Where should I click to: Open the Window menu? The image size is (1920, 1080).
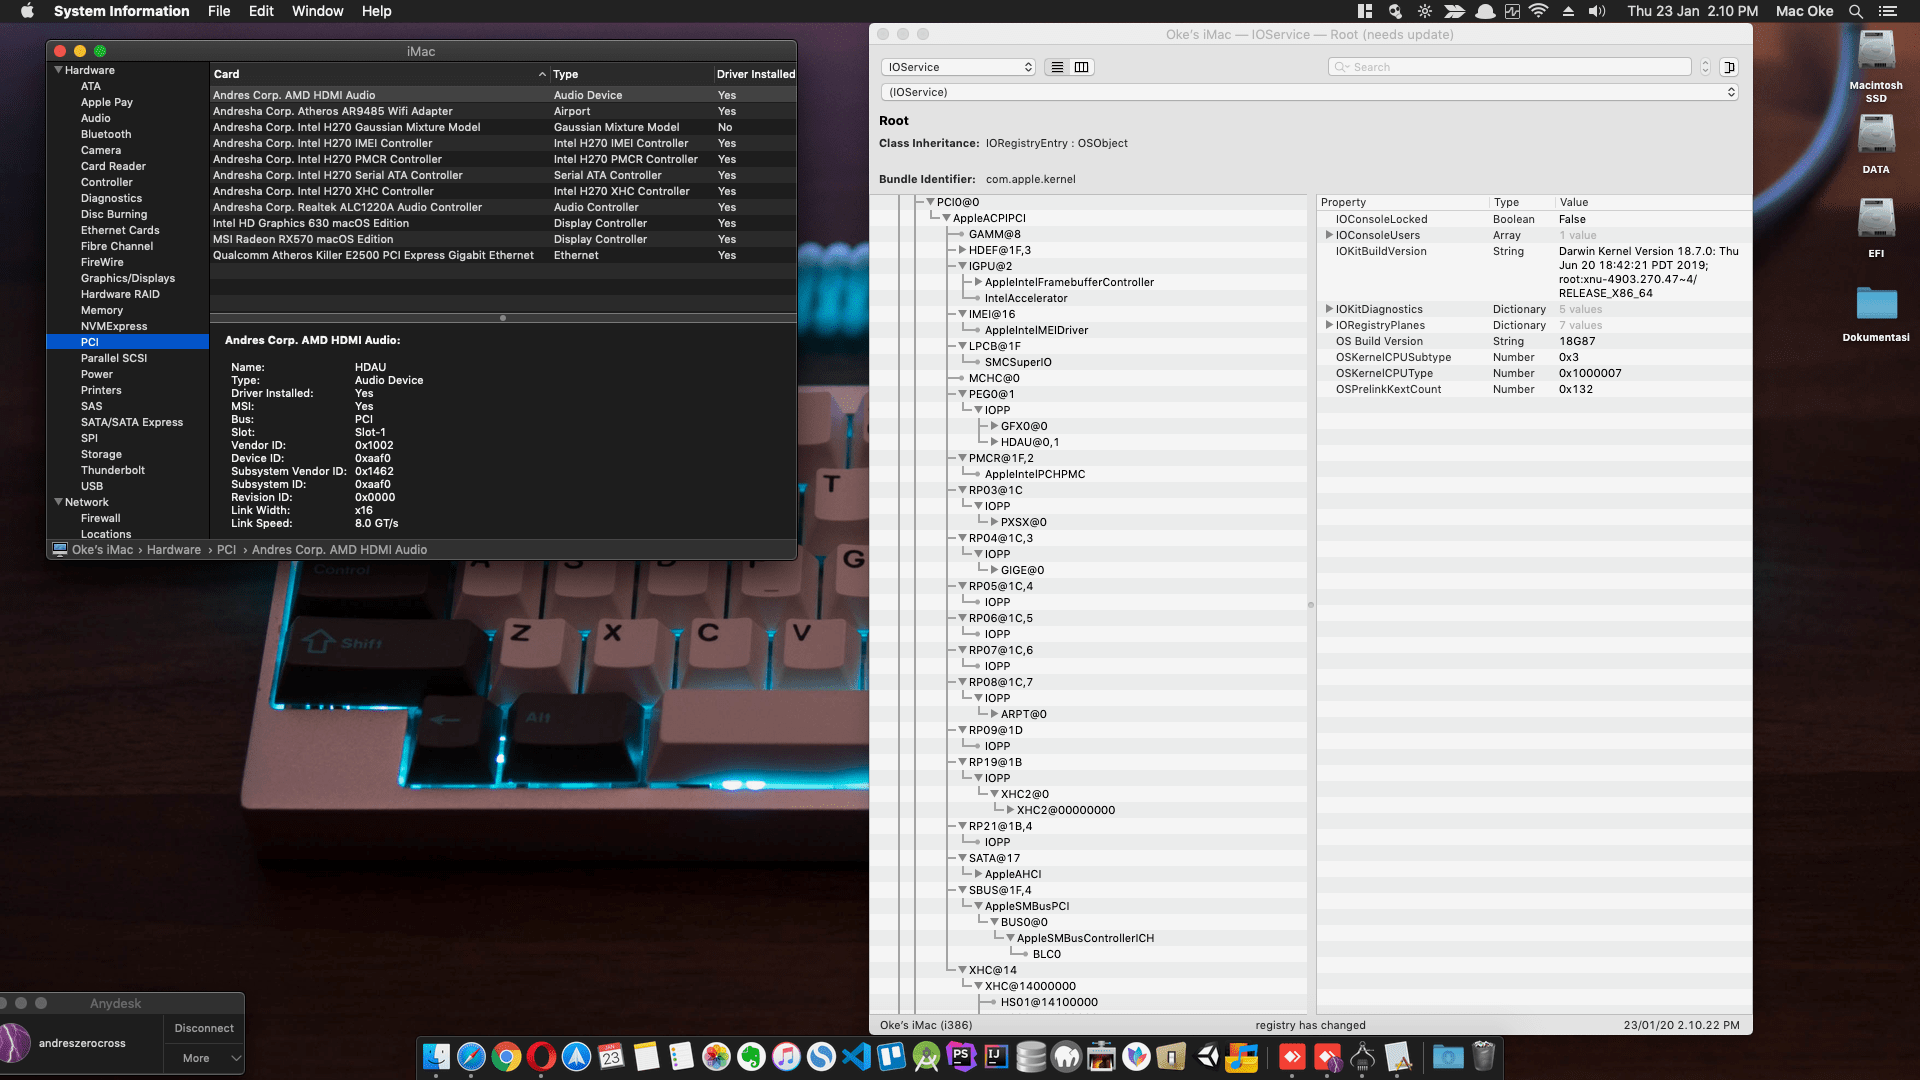(317, 11)
